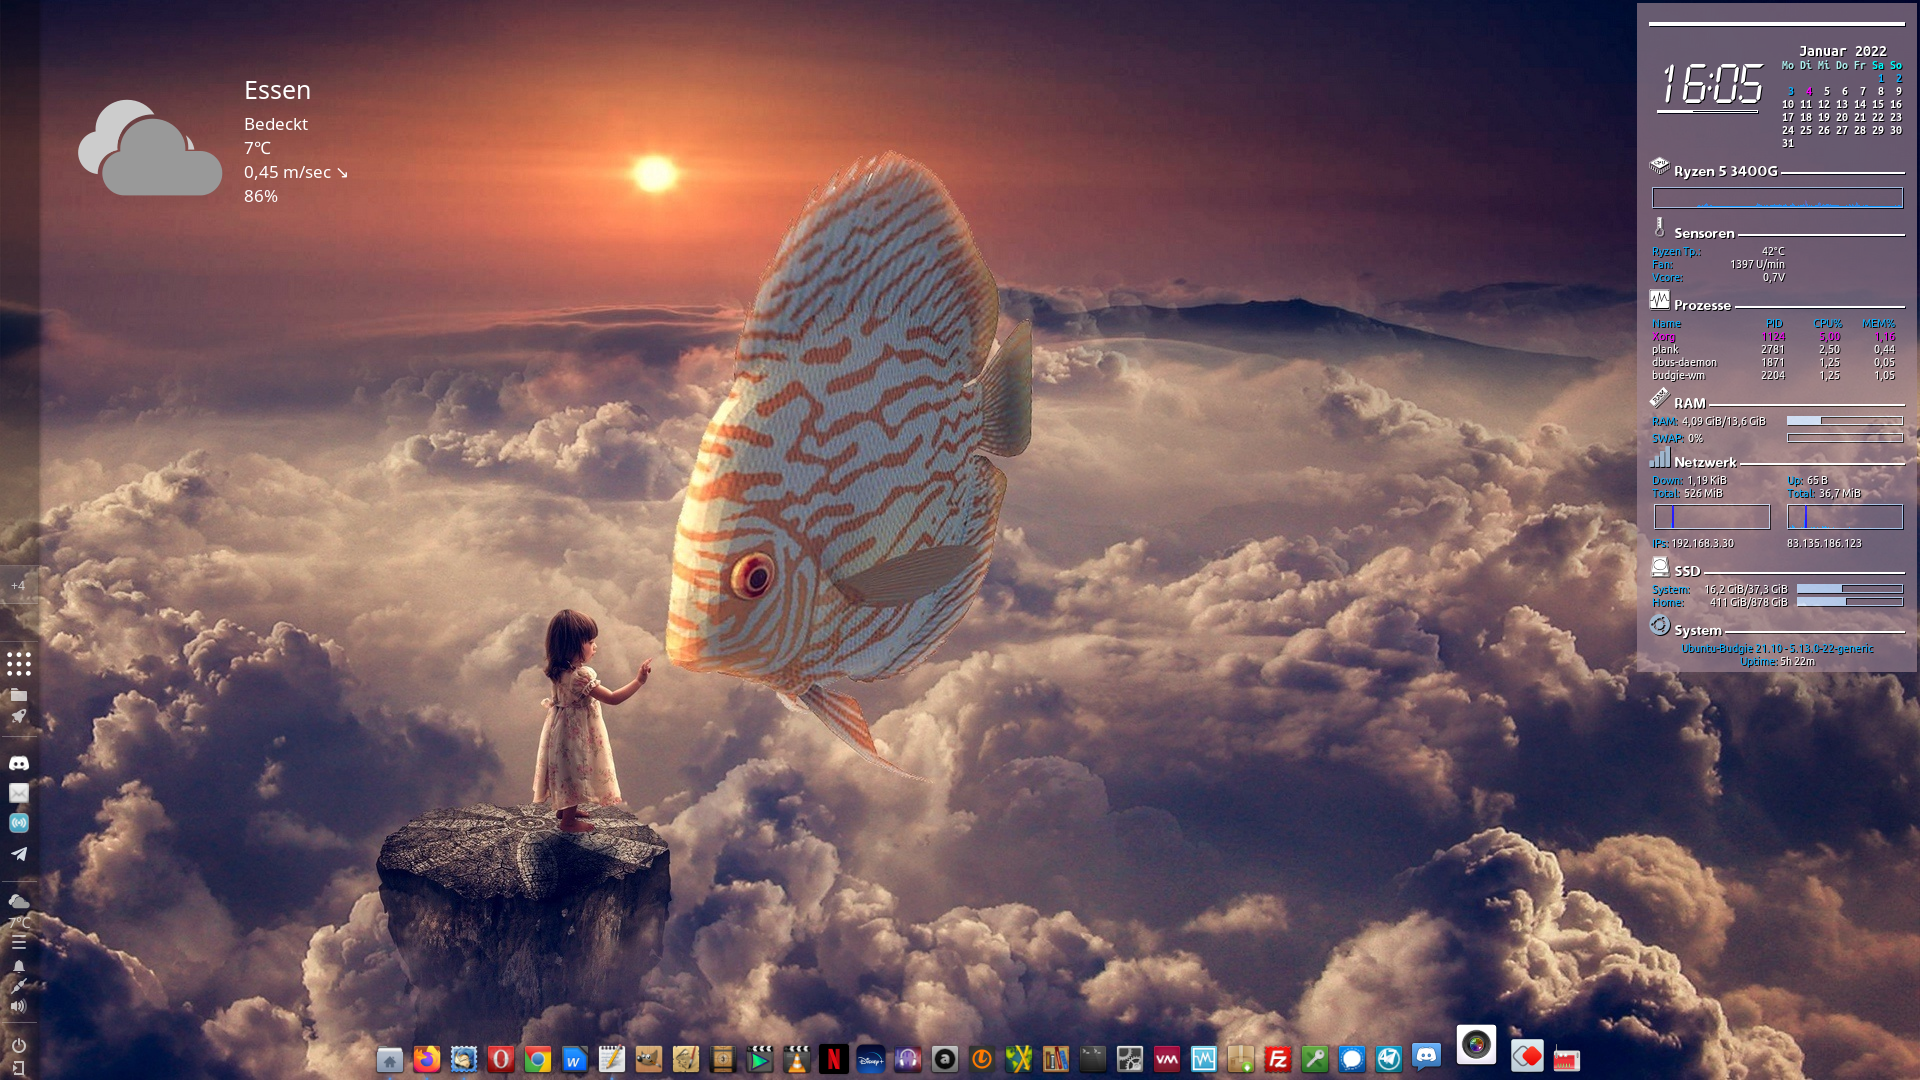Open Firefox from the dock

pos(426,1060)
